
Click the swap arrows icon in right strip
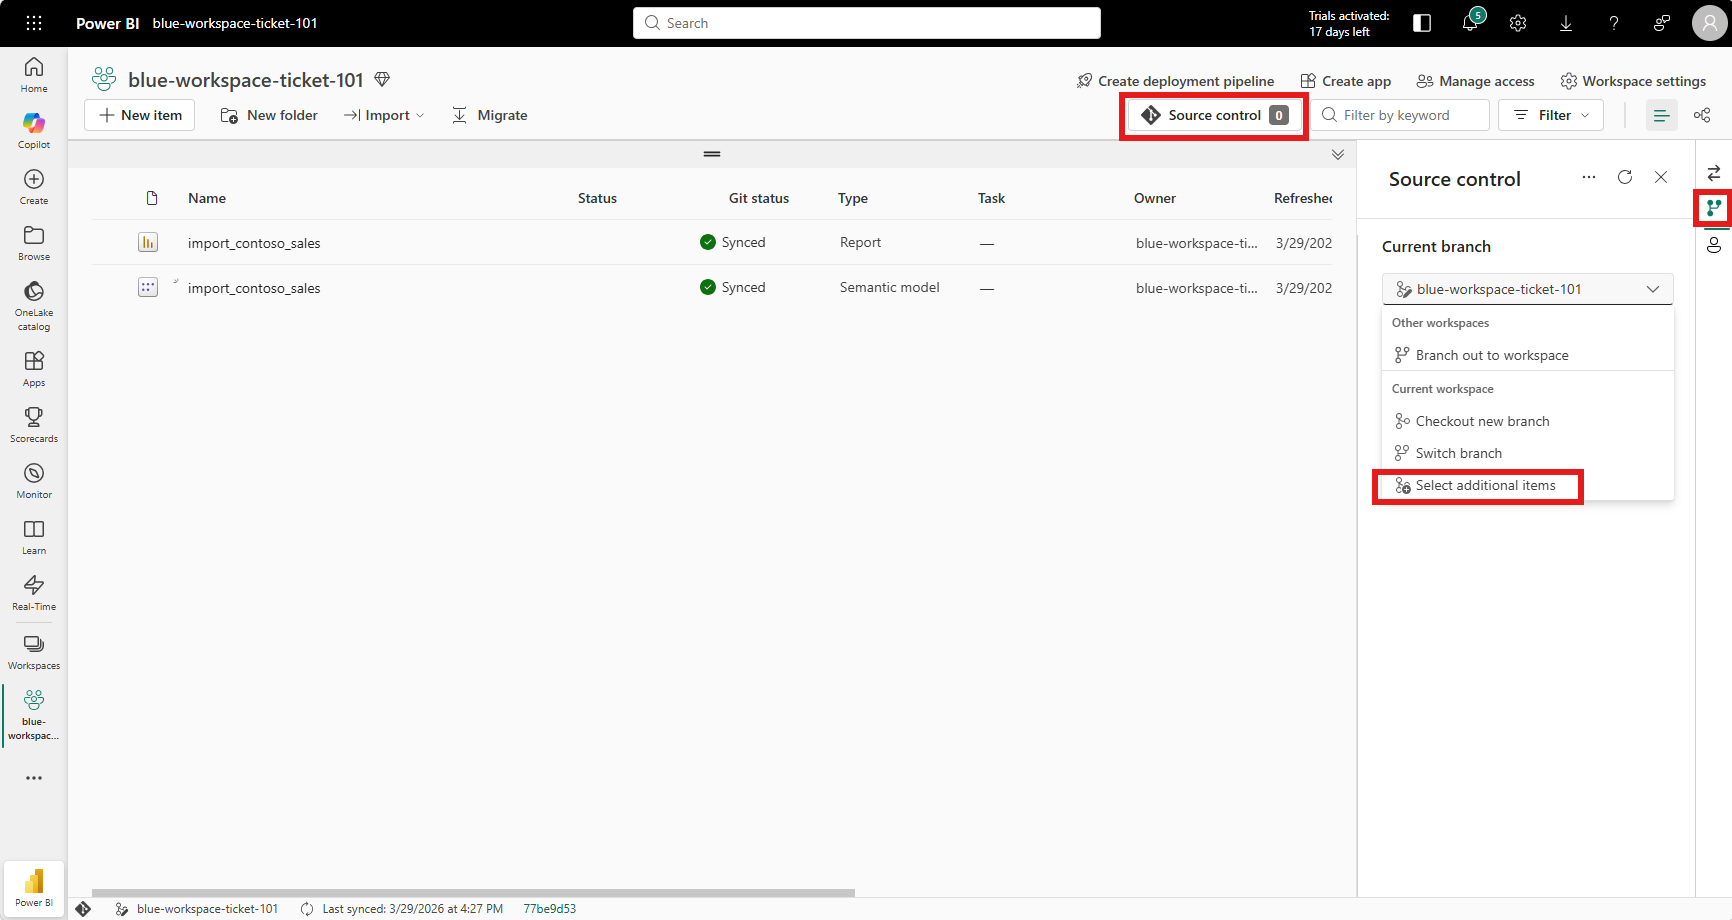1714,173
